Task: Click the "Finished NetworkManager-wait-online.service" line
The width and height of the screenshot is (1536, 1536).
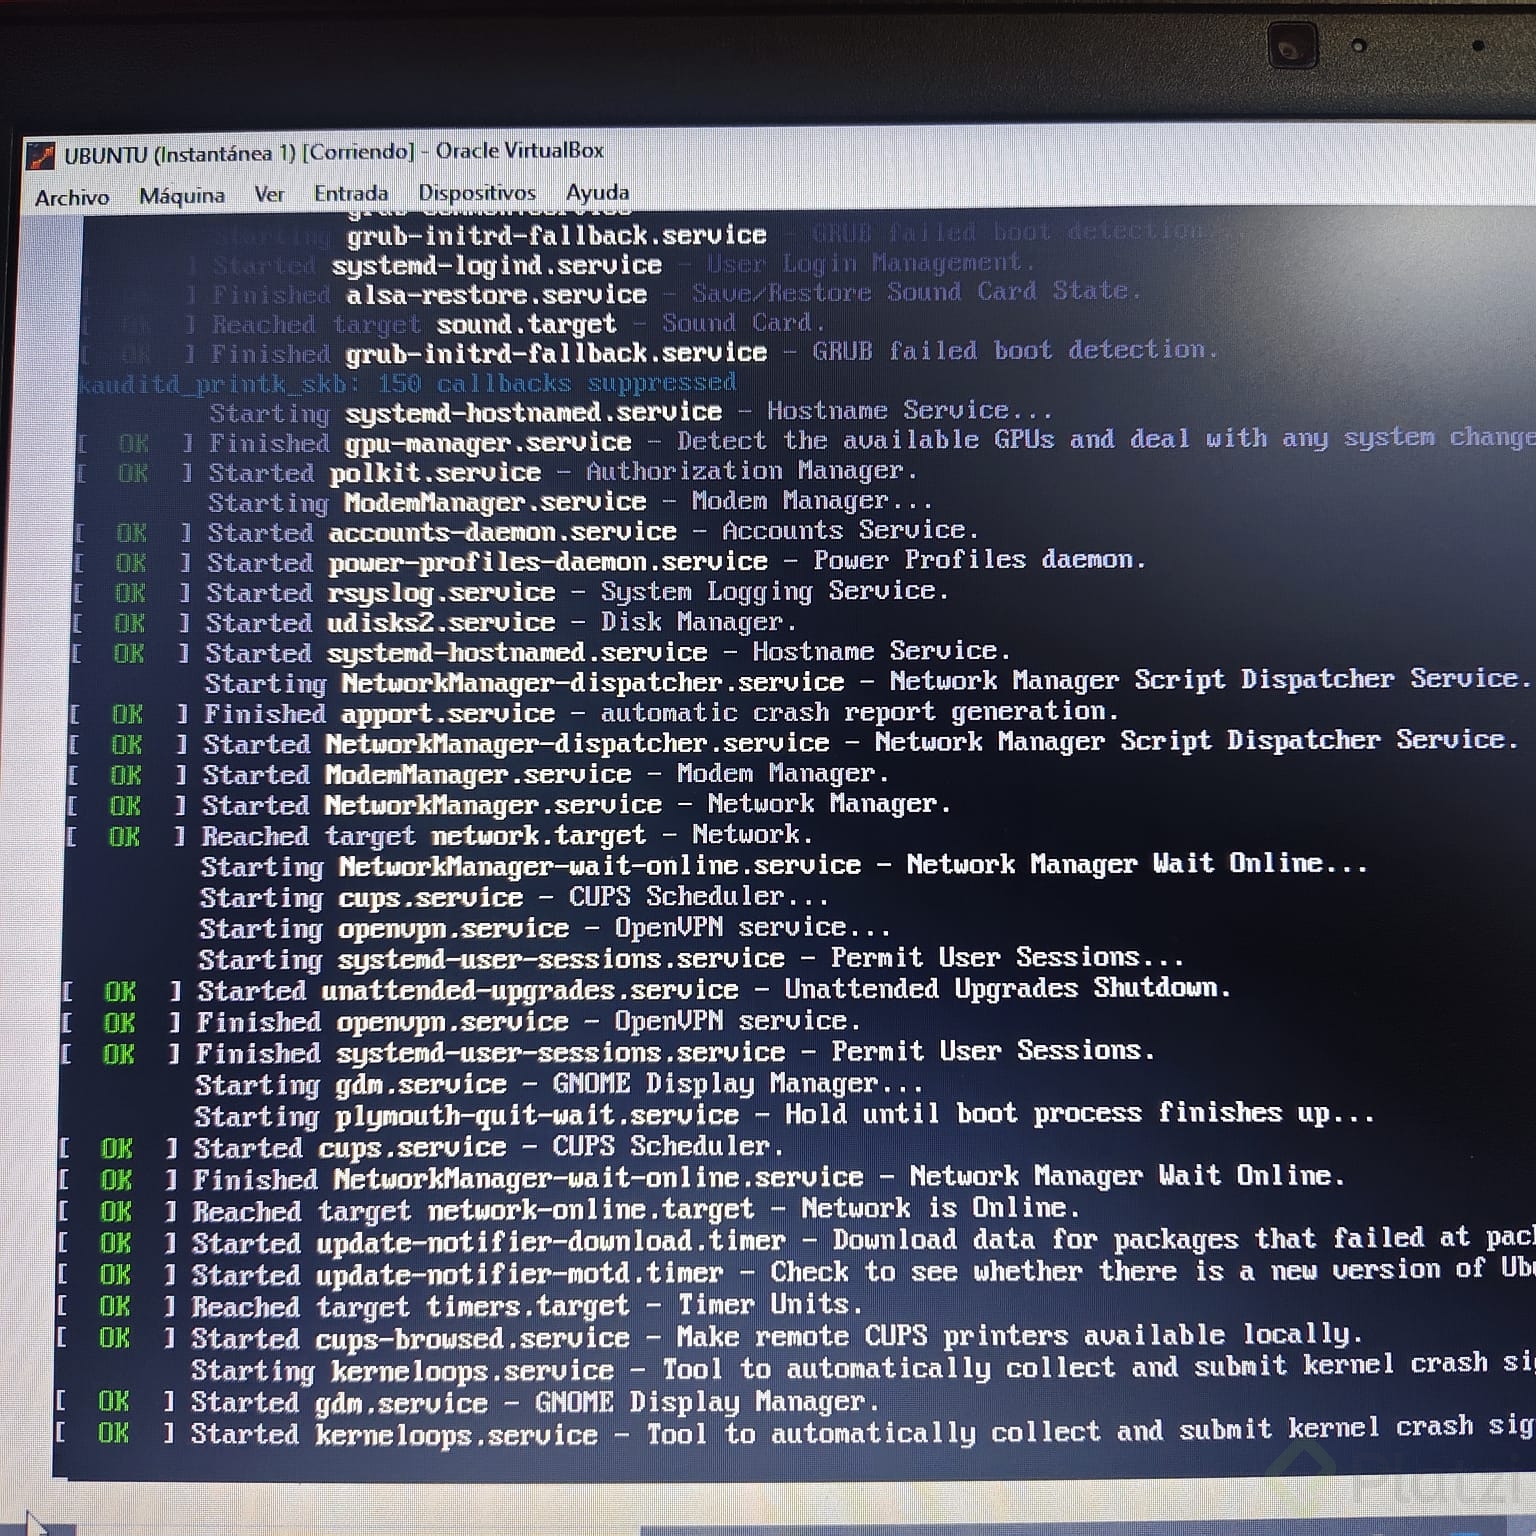Action: (x=702, y=1178)
